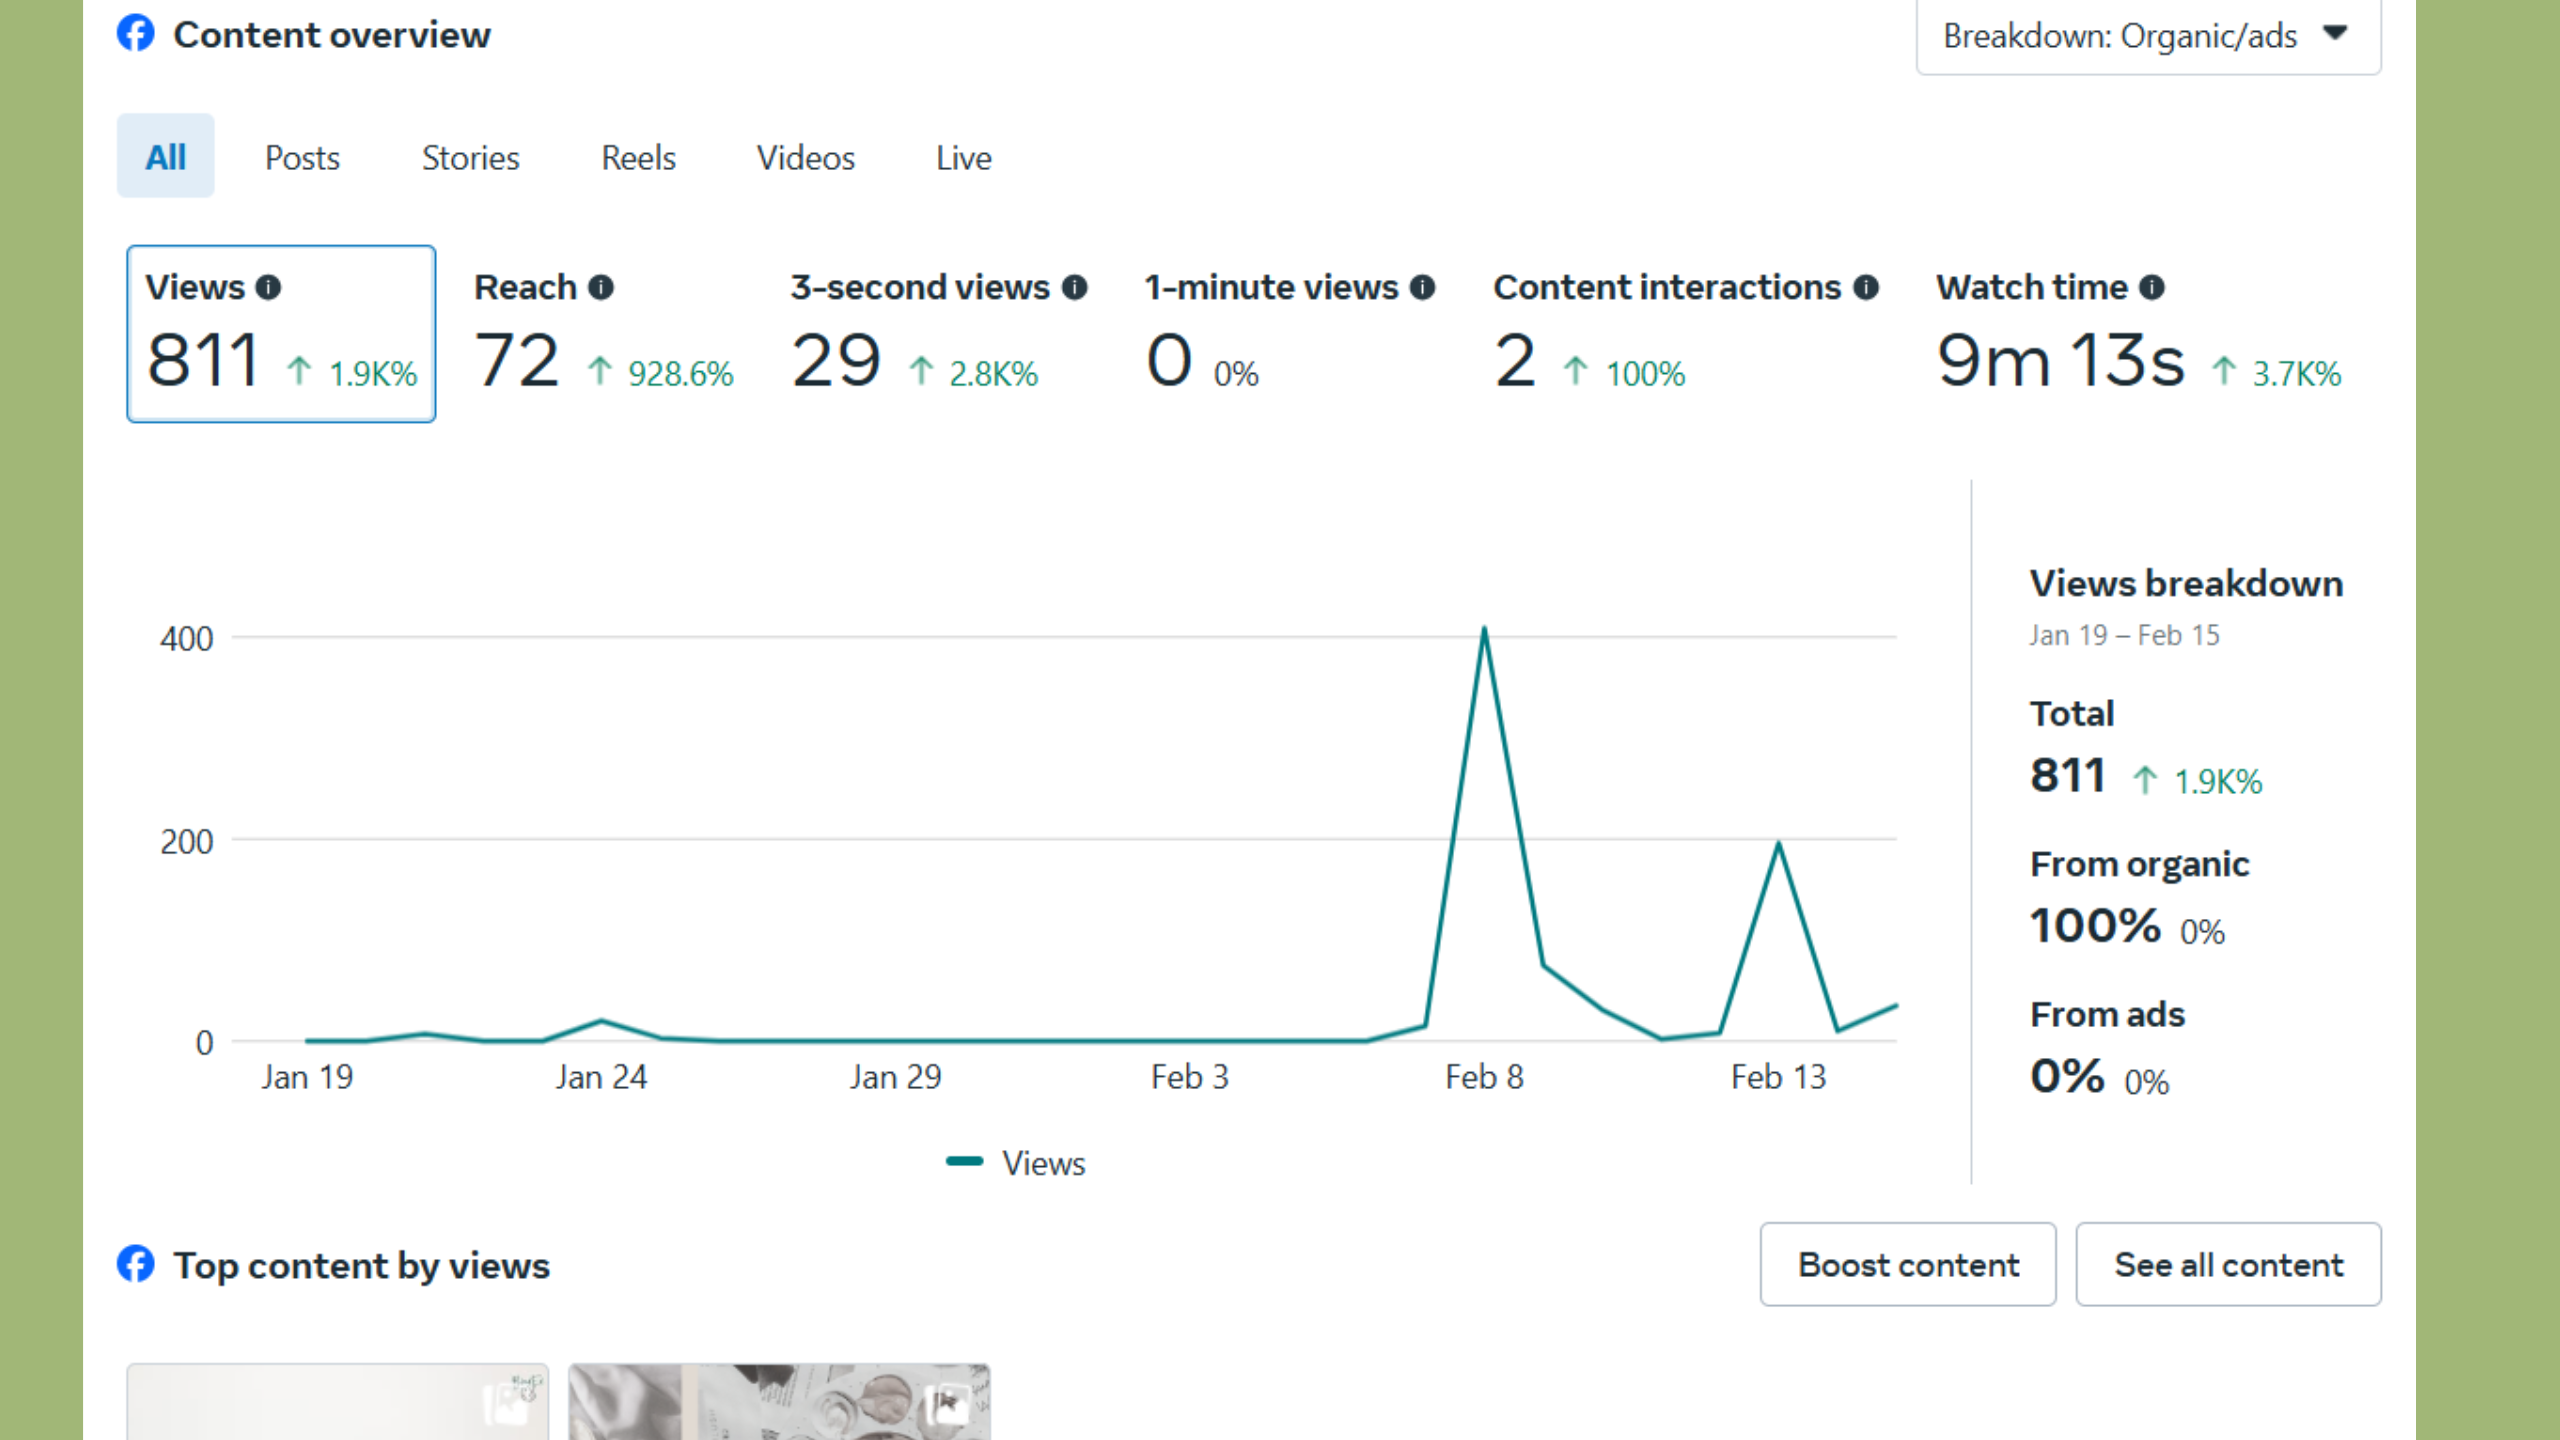Click the See all content button

coord(2228,1264)
